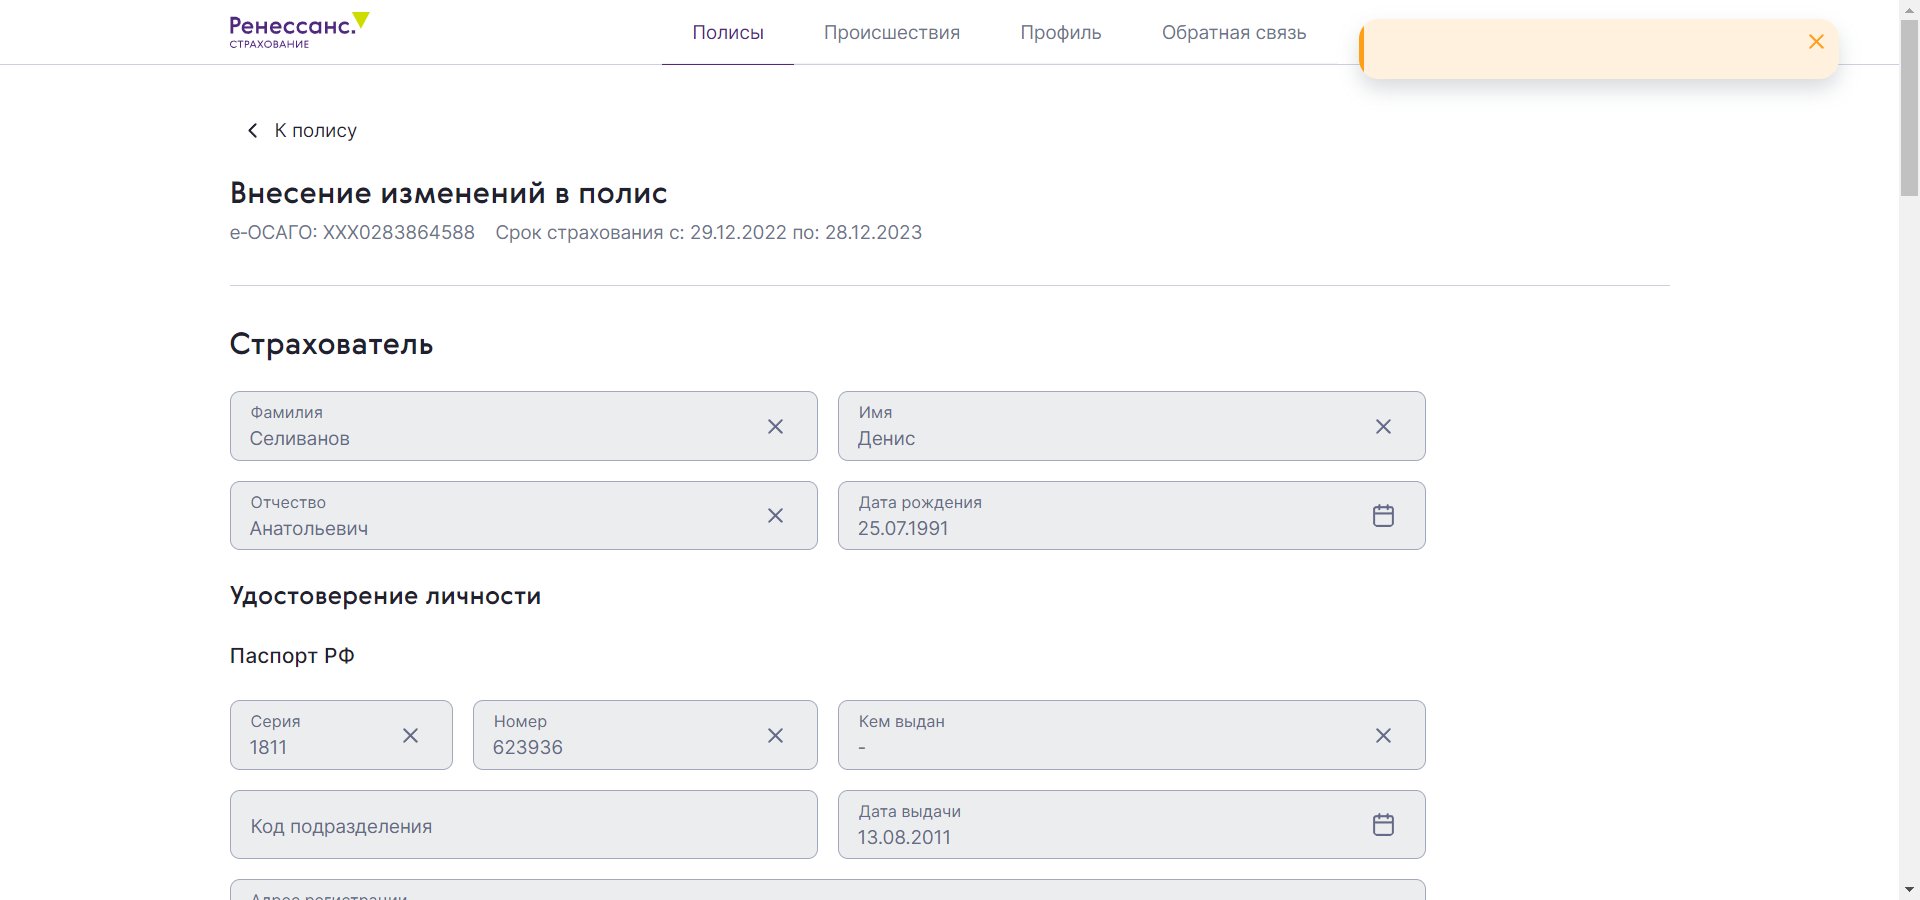Open the calendar for Дата рождения
Screen dimensions: 1920x900
tap(1383, 516)
